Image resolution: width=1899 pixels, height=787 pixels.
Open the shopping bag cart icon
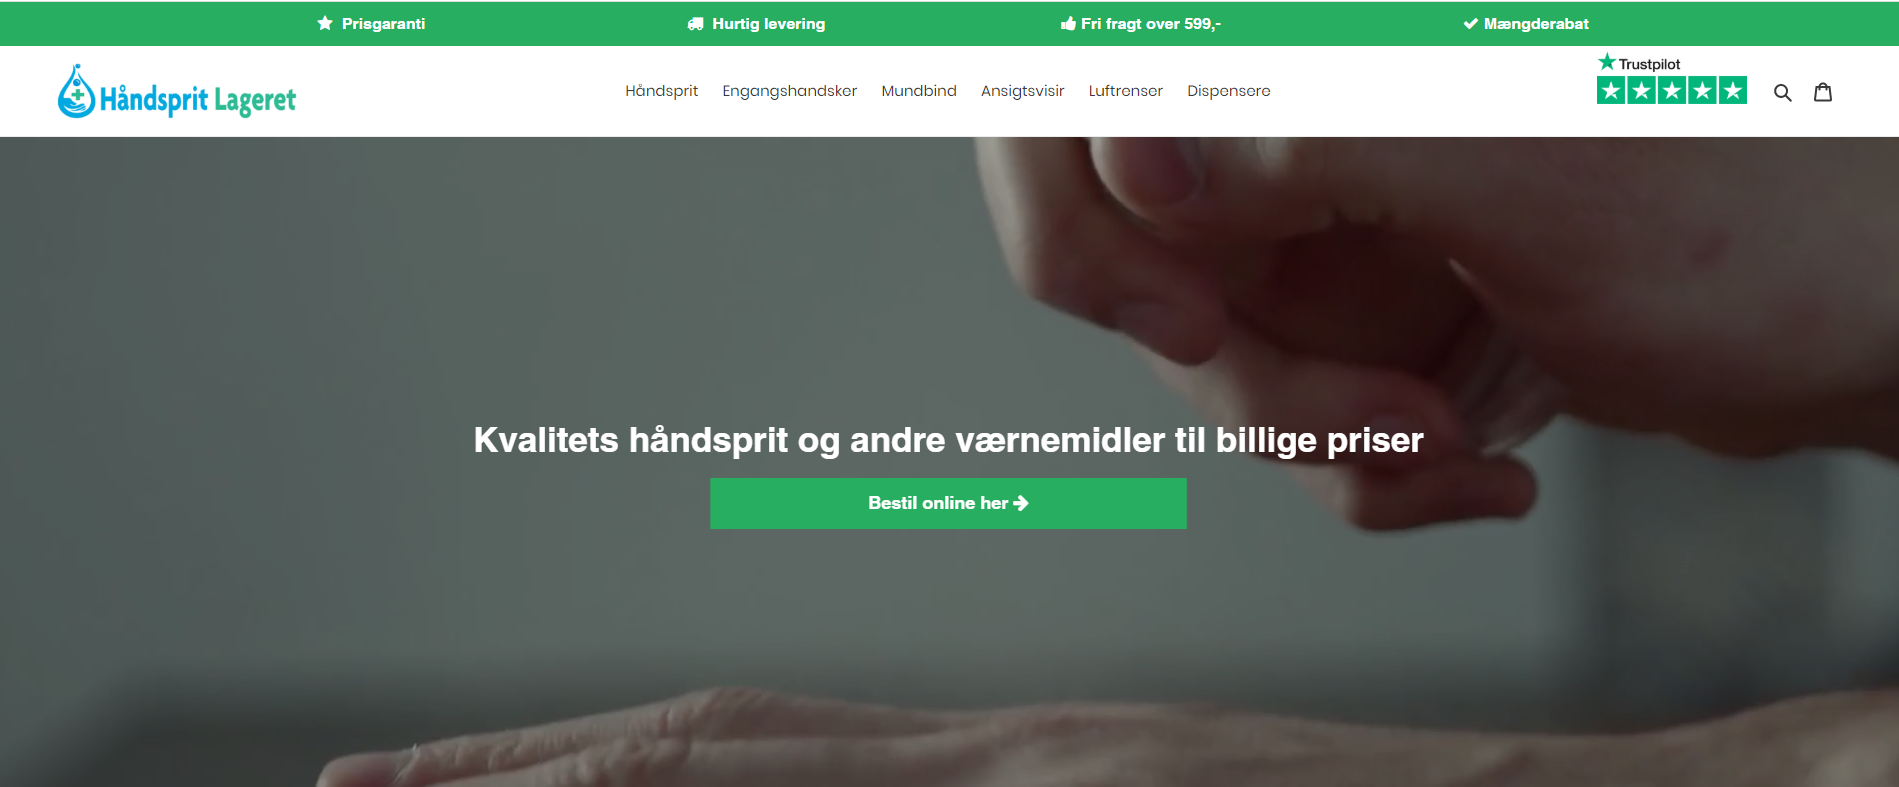coord(1823,92)
